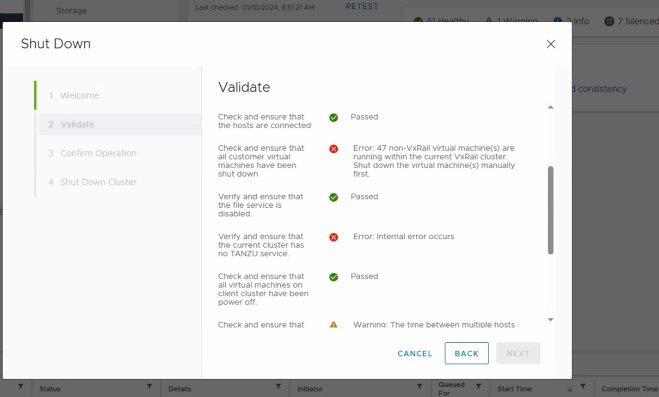Select the Validate step in wizard

120,124
